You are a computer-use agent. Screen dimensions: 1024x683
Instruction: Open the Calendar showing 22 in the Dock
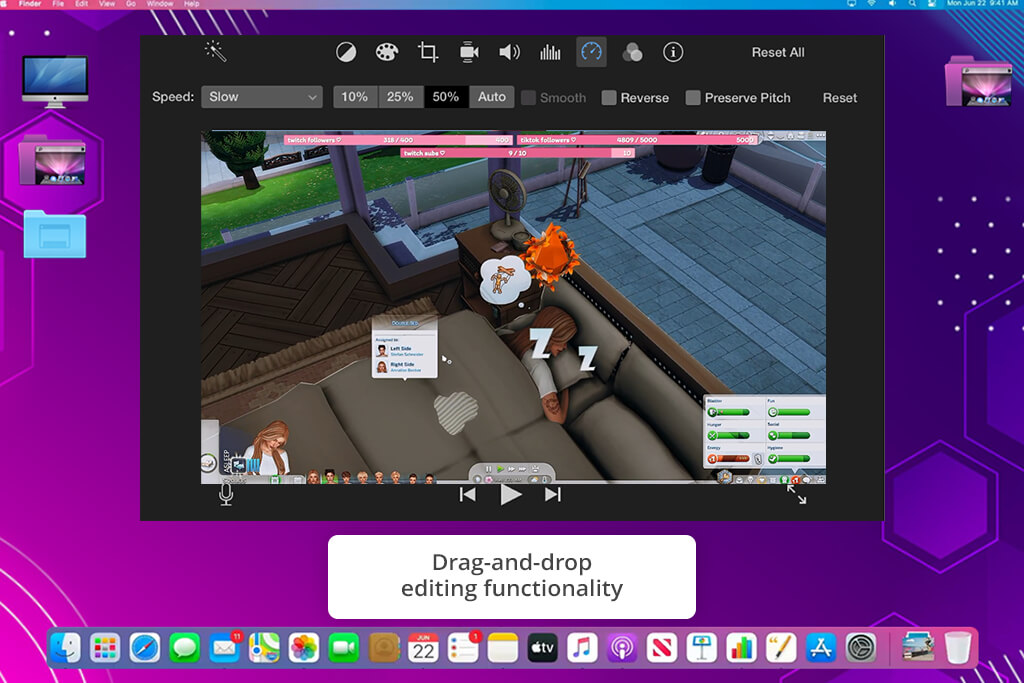click(423, 648)
